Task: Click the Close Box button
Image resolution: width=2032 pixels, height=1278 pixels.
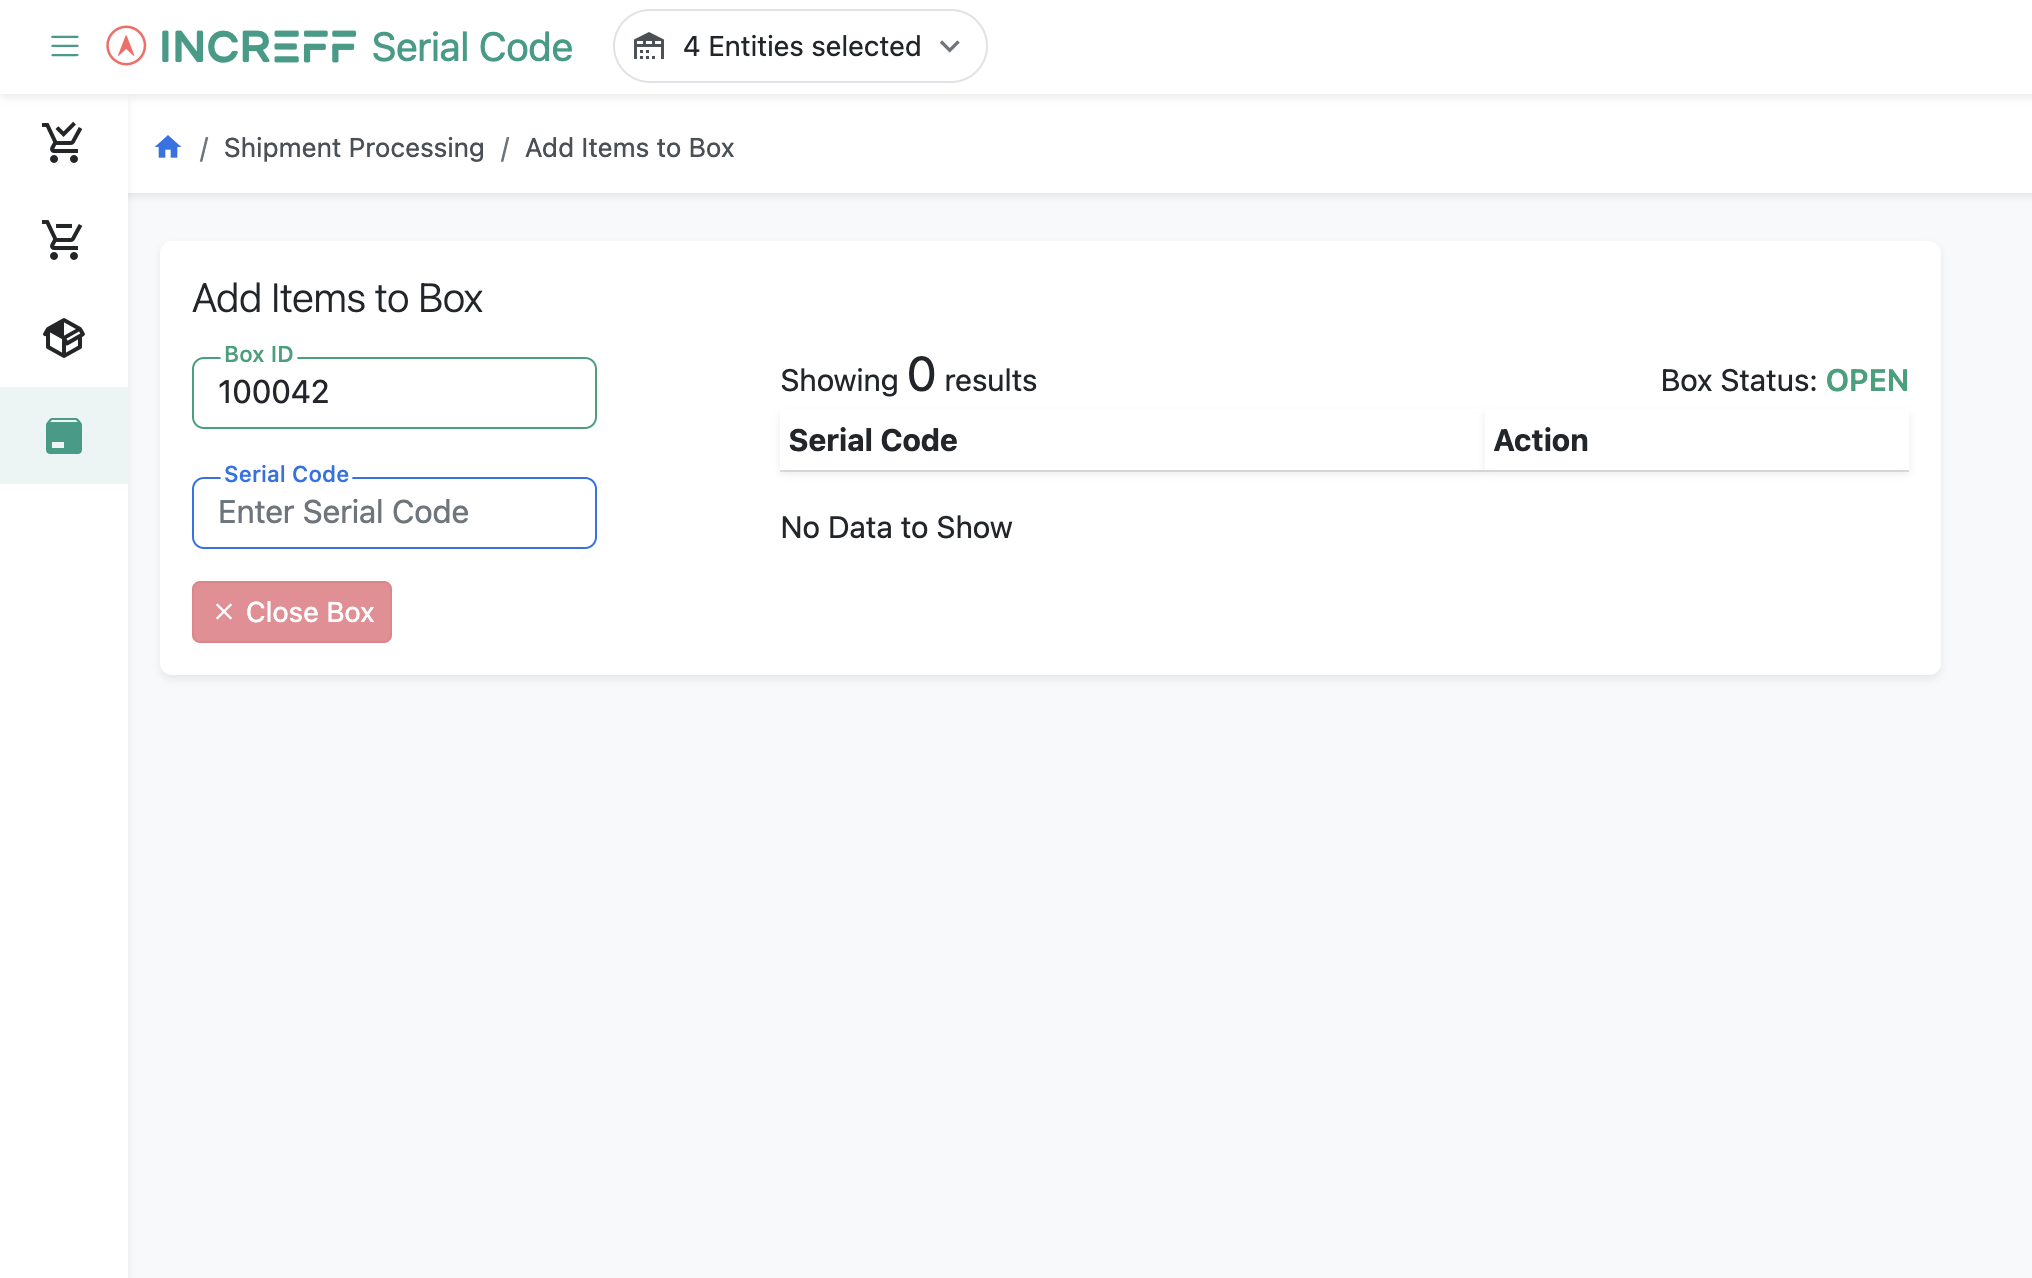Action: click(292, 612)
